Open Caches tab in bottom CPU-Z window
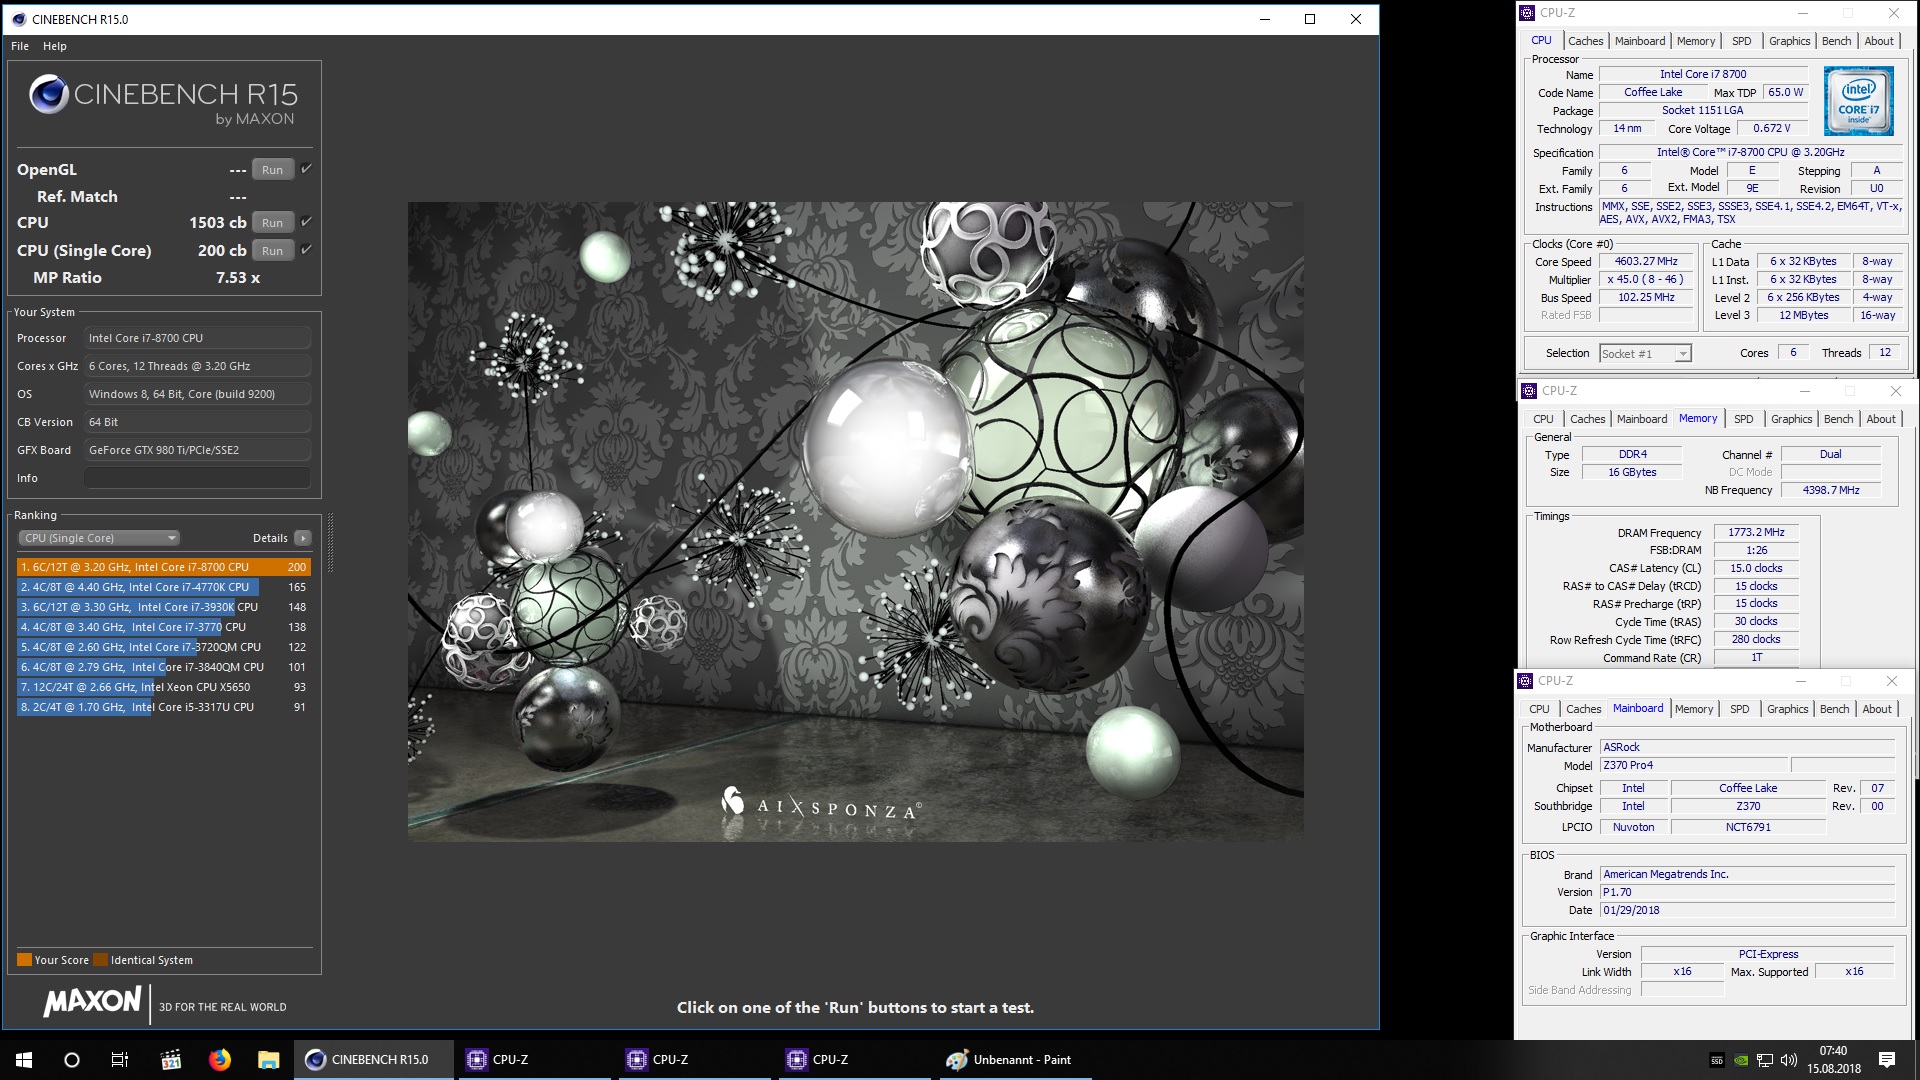The image size is (1920, 1080). [x=1583, y=709]
